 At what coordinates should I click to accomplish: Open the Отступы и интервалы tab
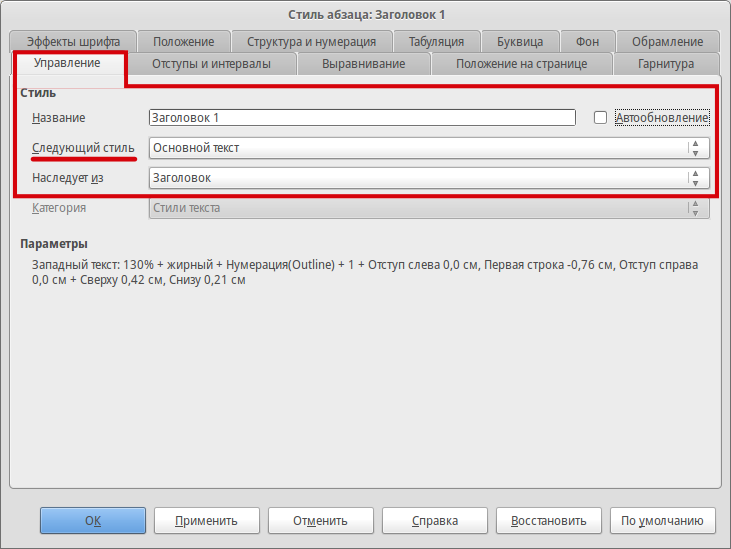[x=211, y=63]
